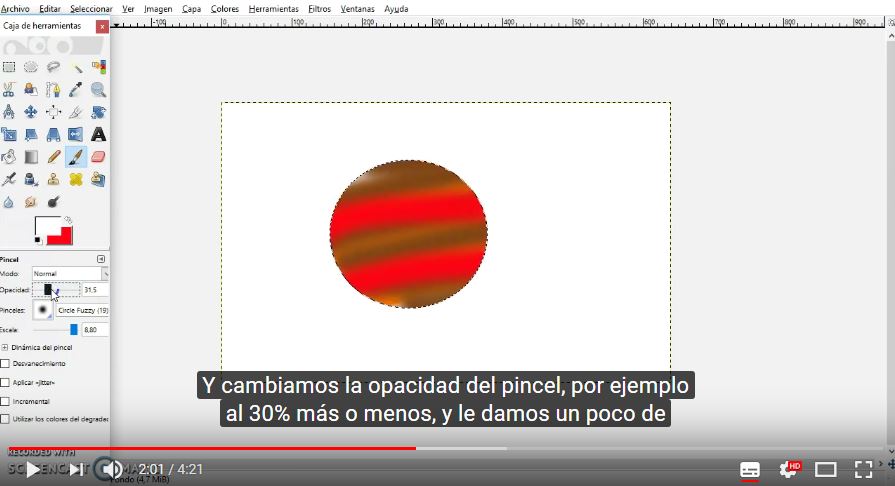This screenshot has width=895, height=486.
Task: Open the Filtros menu
Action: coord(320,9)
